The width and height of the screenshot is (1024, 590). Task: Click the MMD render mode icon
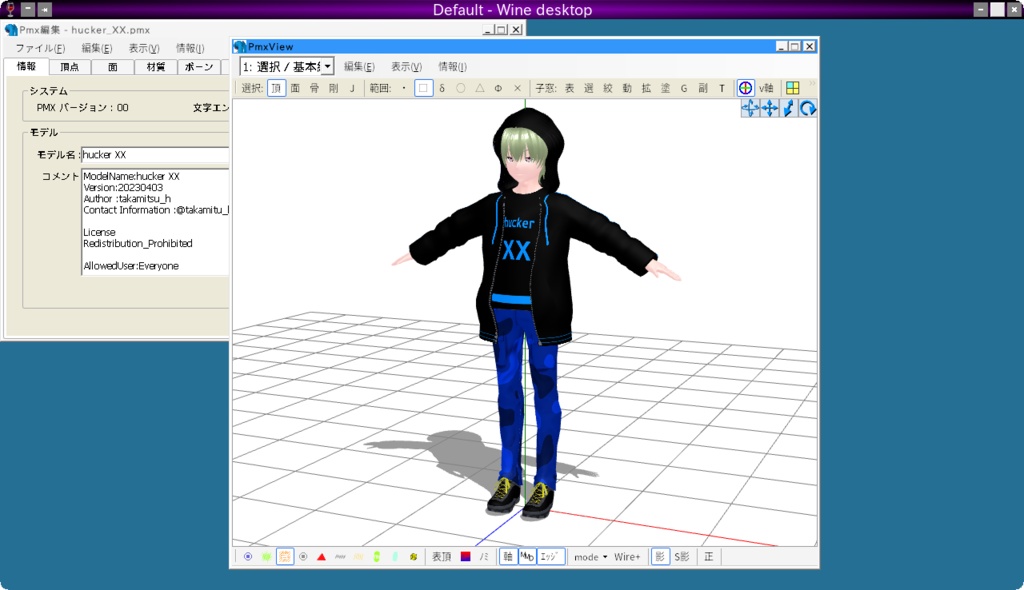(525, 556)
